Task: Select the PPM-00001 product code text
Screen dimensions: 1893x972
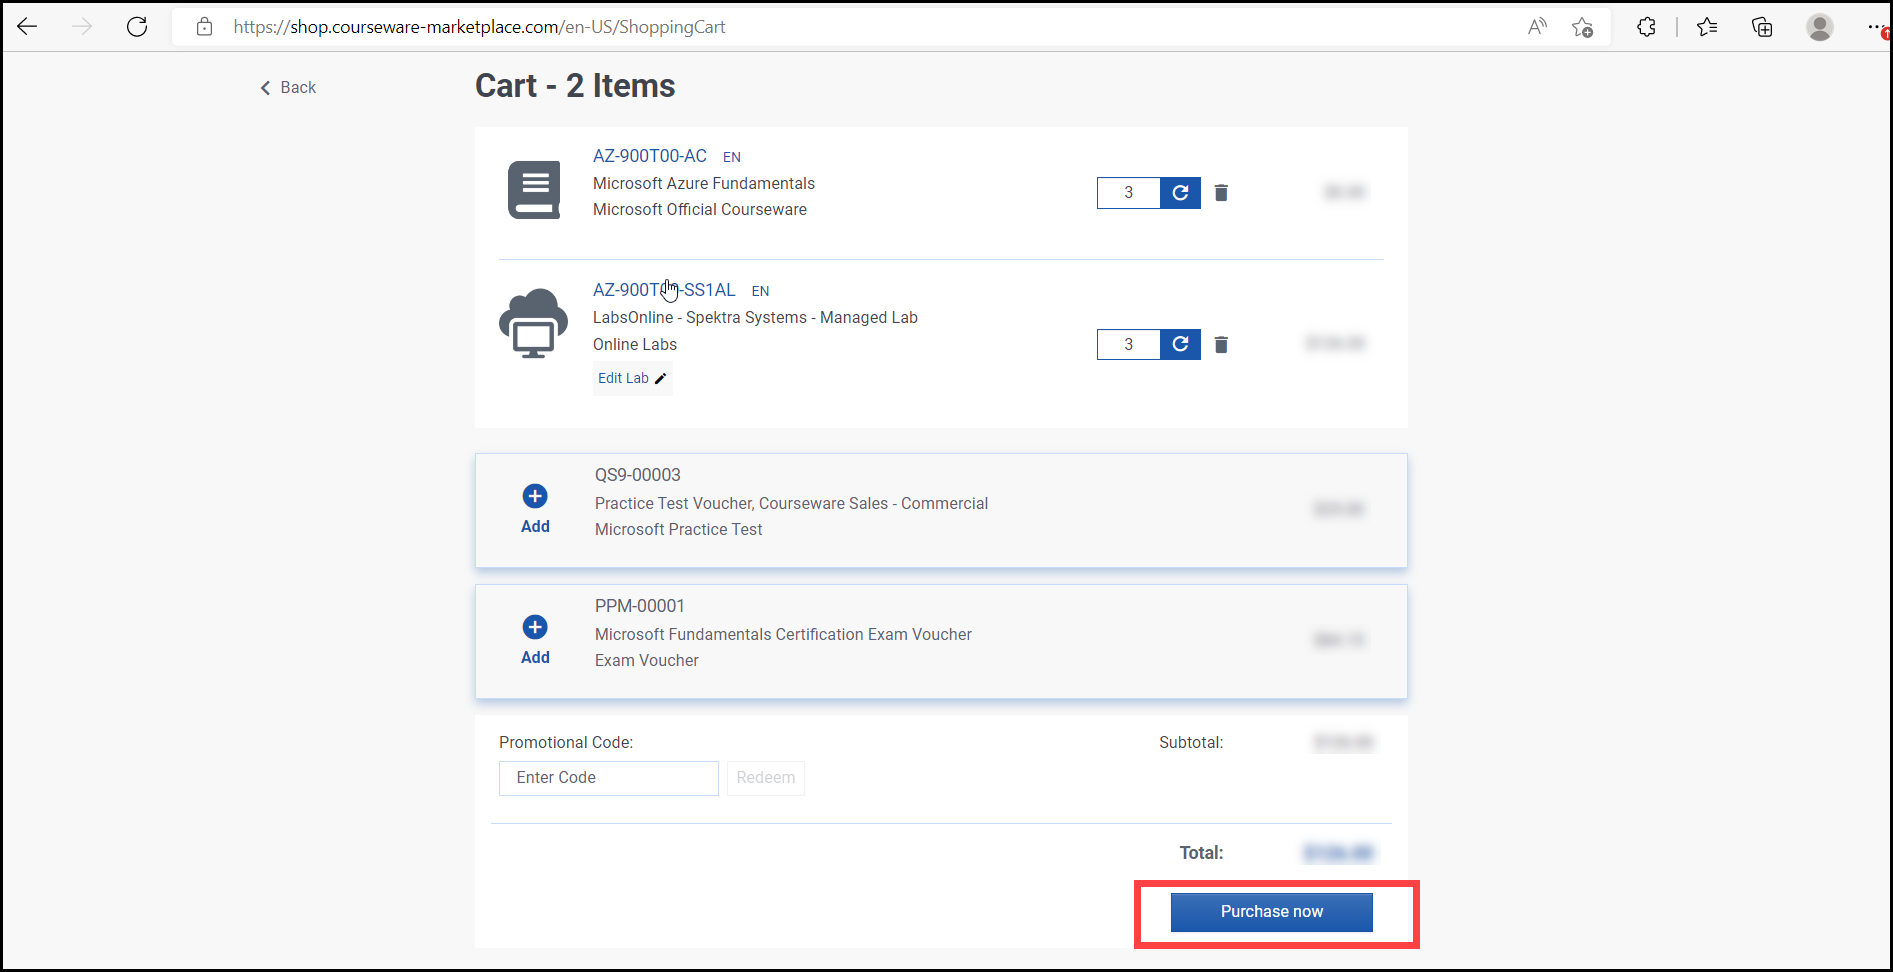Action: click(640, 606)
